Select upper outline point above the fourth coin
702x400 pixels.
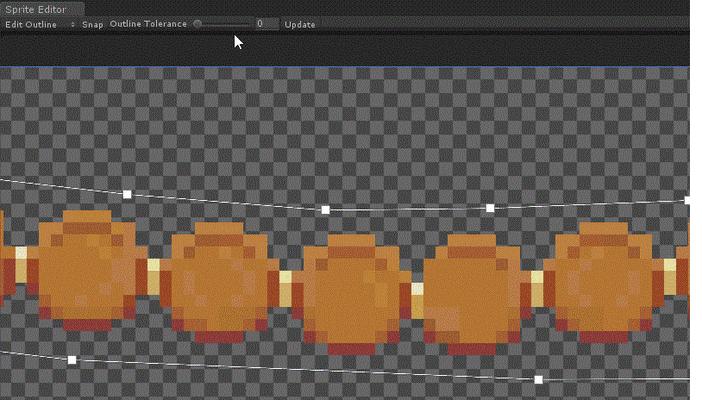click(x=490, y=208)
